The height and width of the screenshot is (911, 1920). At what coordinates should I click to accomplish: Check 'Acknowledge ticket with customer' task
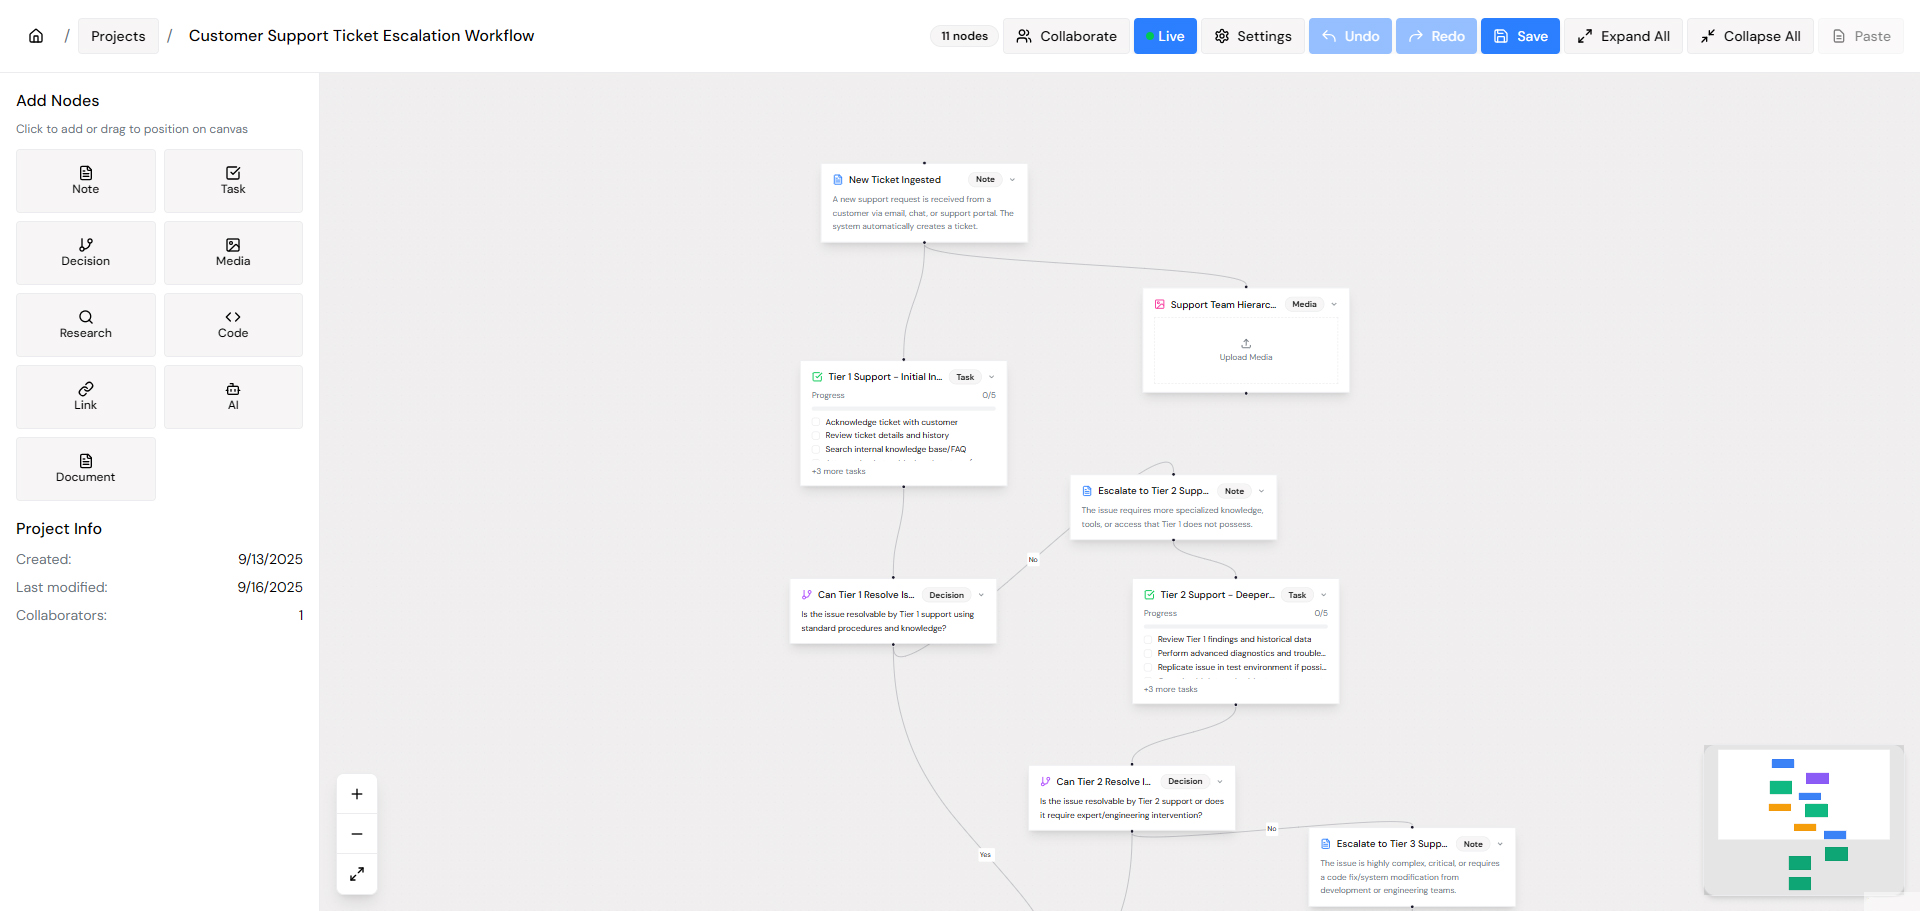[816, 422]
